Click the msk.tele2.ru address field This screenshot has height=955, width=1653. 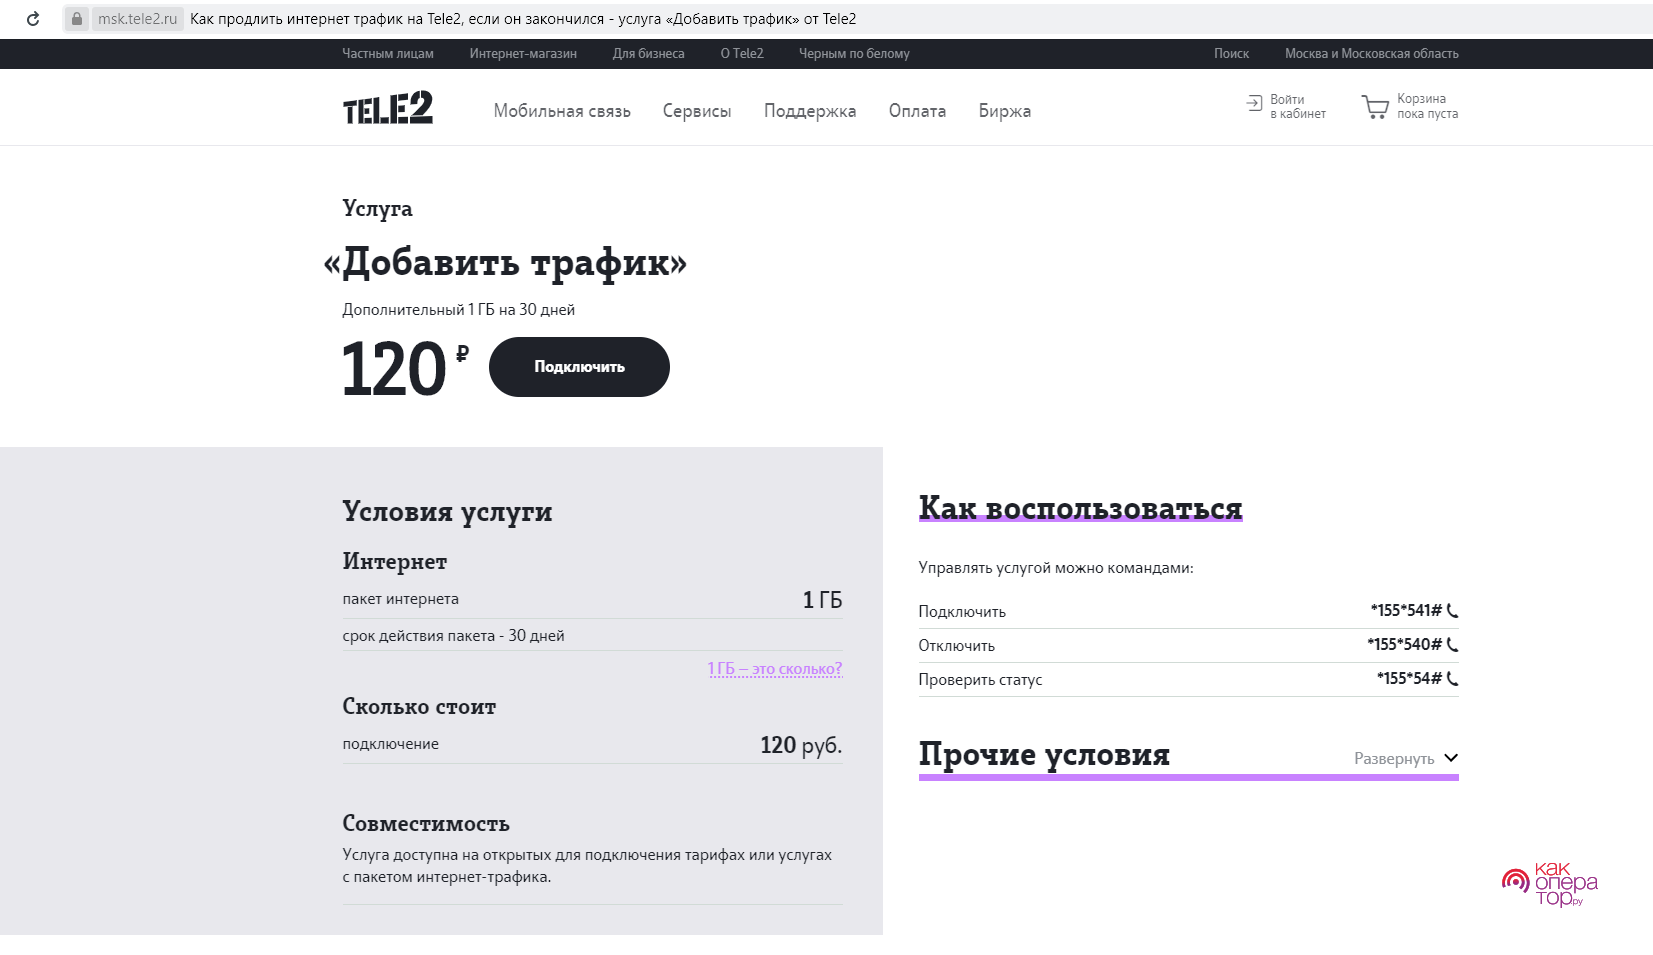coord(138,19)
